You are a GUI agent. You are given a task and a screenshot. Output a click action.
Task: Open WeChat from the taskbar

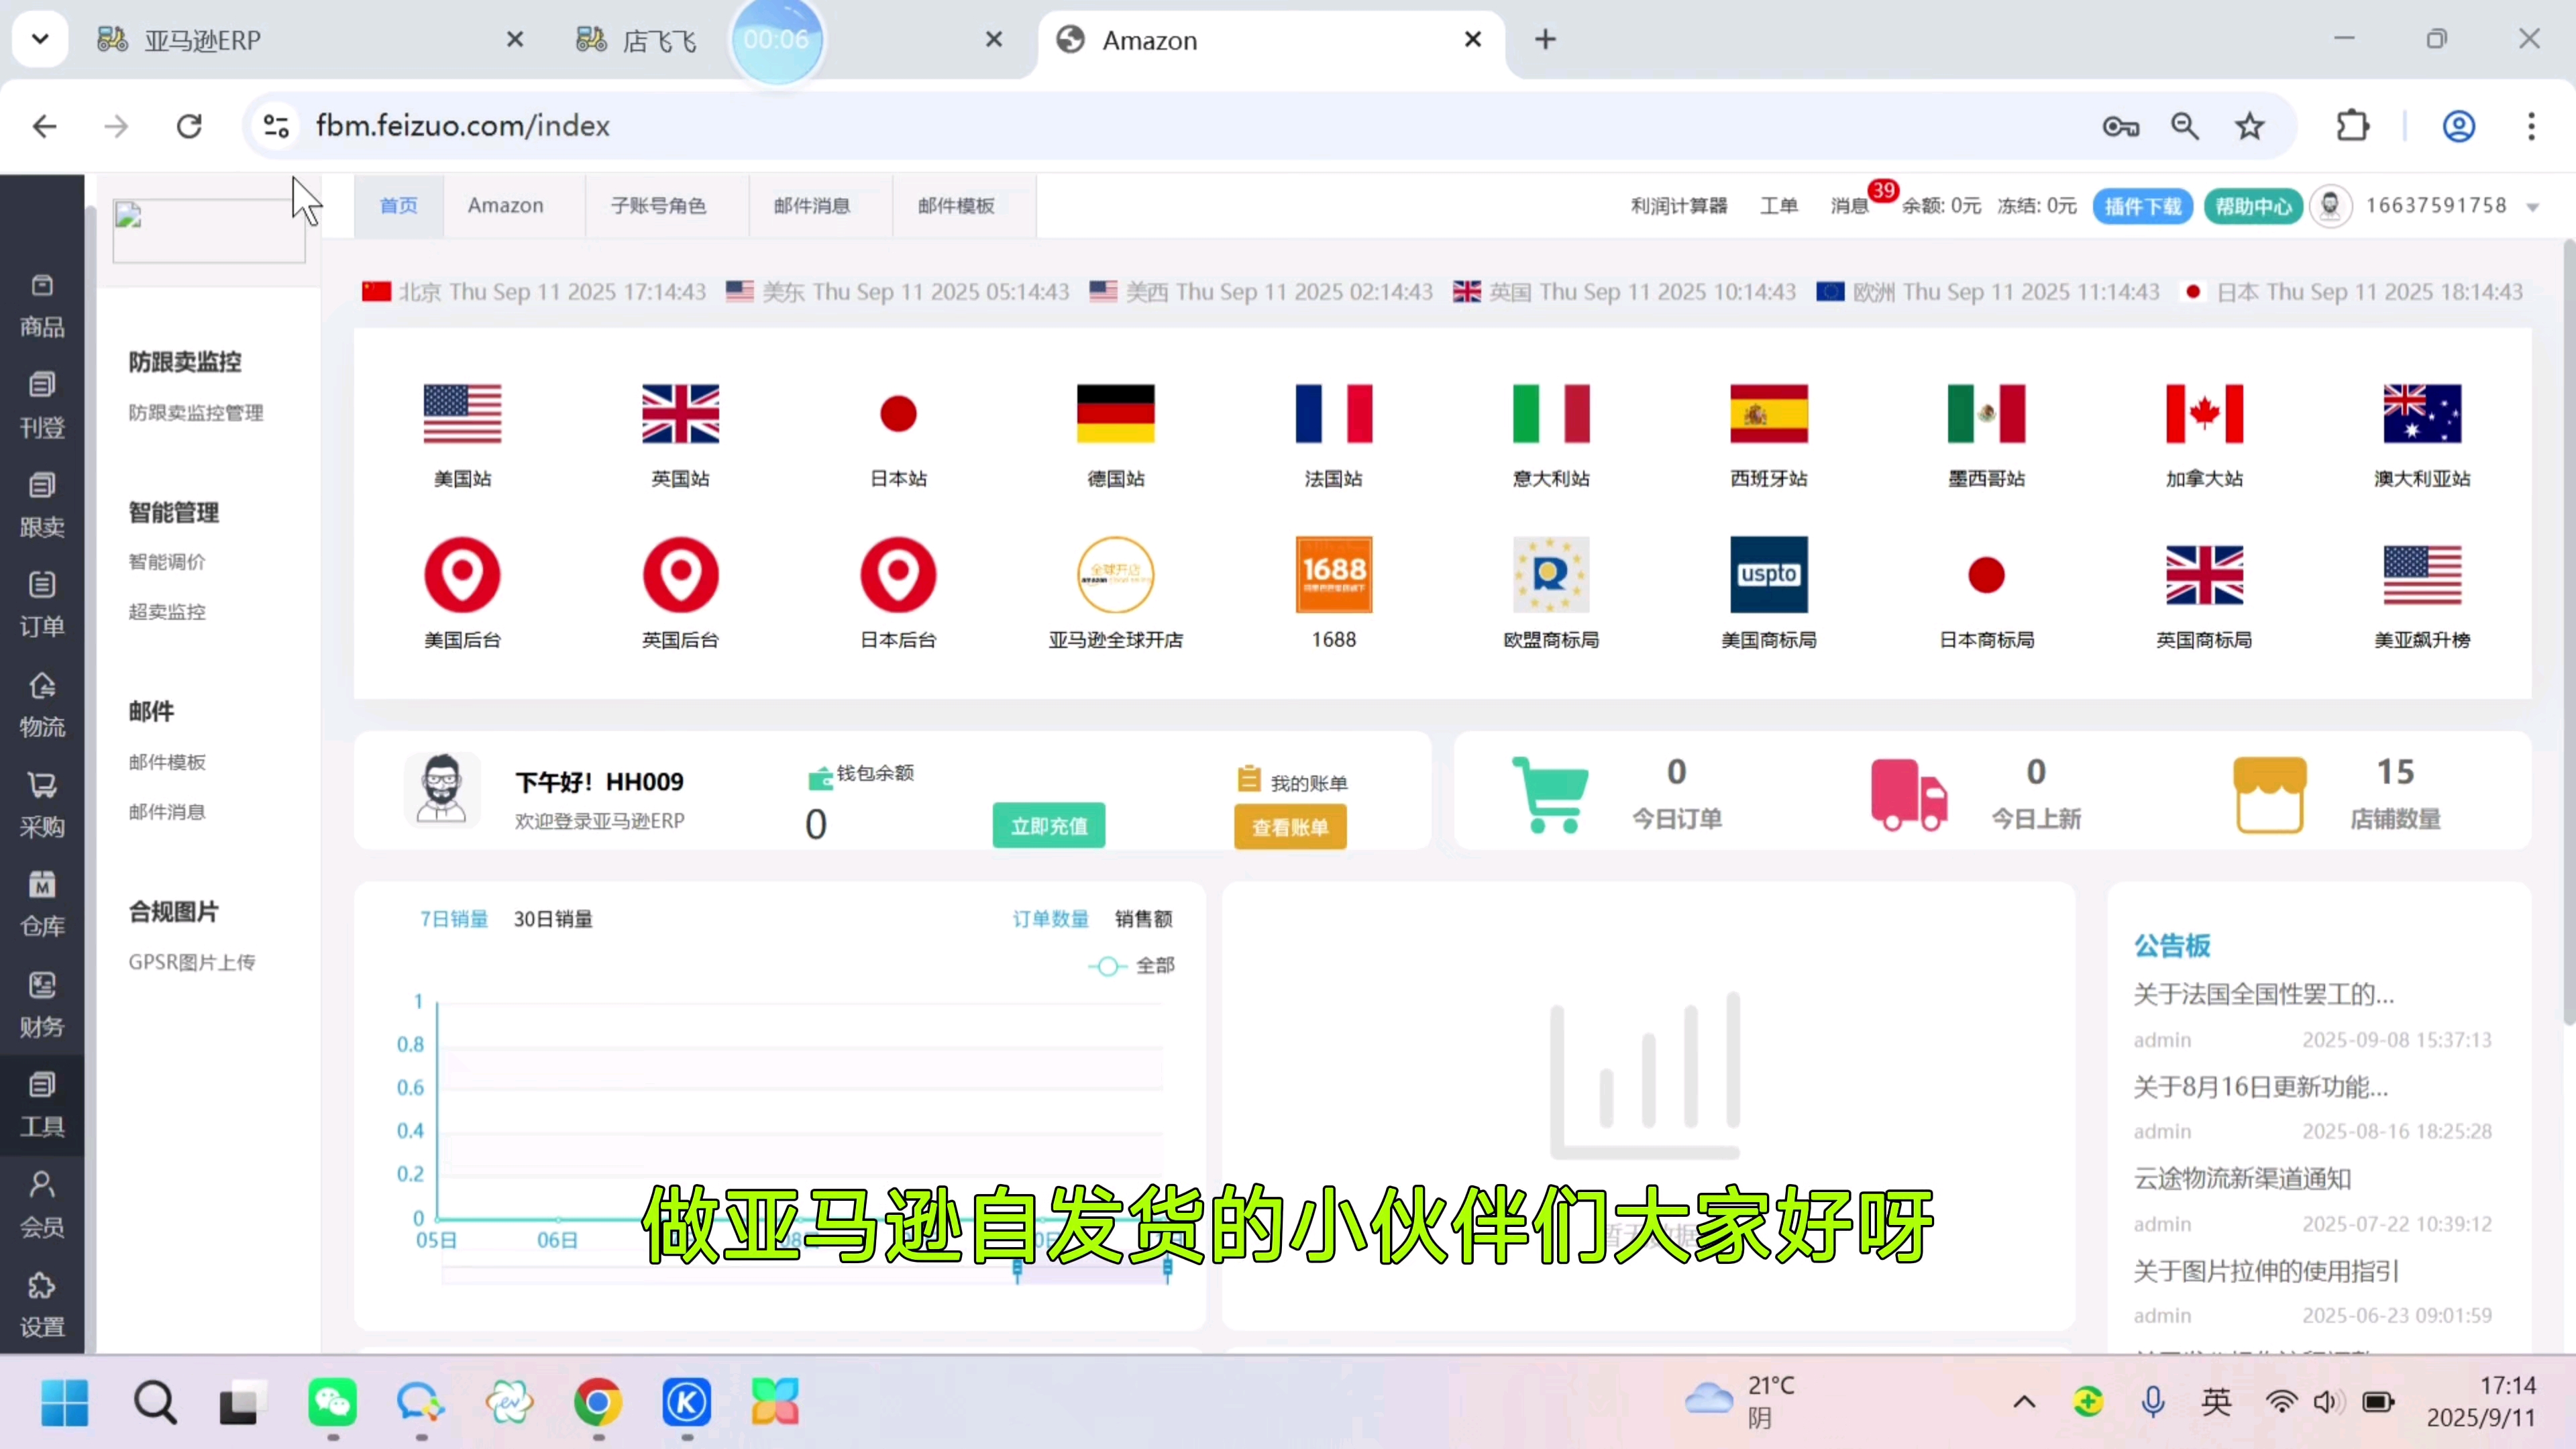click(332, 1402)
